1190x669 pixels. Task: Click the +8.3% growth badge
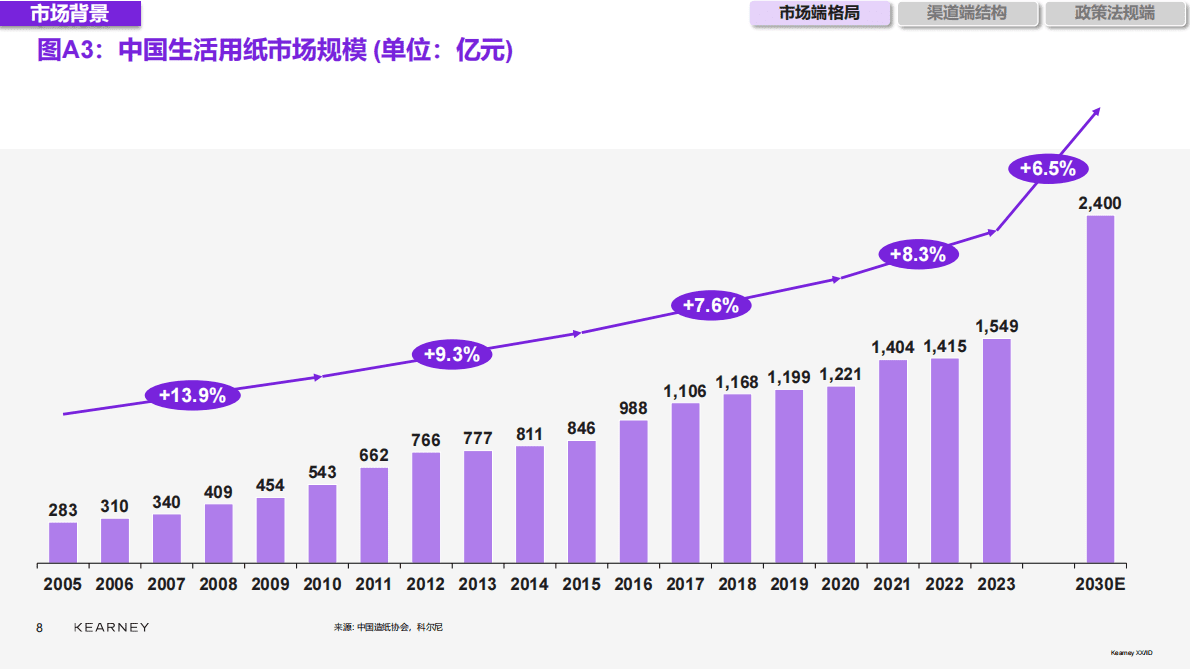coord(918,254)
